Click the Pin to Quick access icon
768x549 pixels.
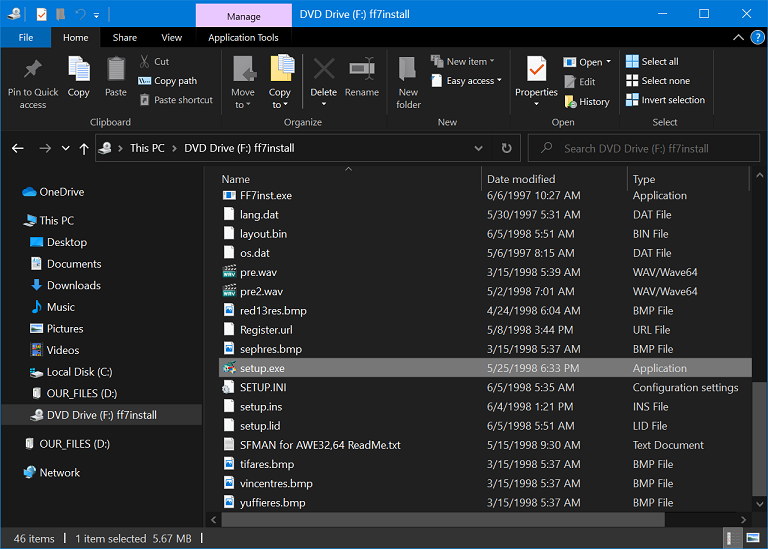(x=33, y=70)
